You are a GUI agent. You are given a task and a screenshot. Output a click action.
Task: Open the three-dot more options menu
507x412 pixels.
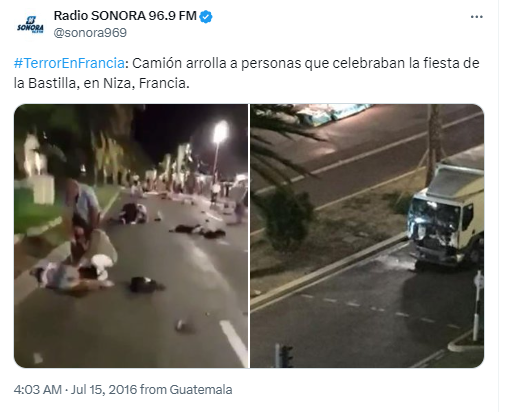pos(476,17)
